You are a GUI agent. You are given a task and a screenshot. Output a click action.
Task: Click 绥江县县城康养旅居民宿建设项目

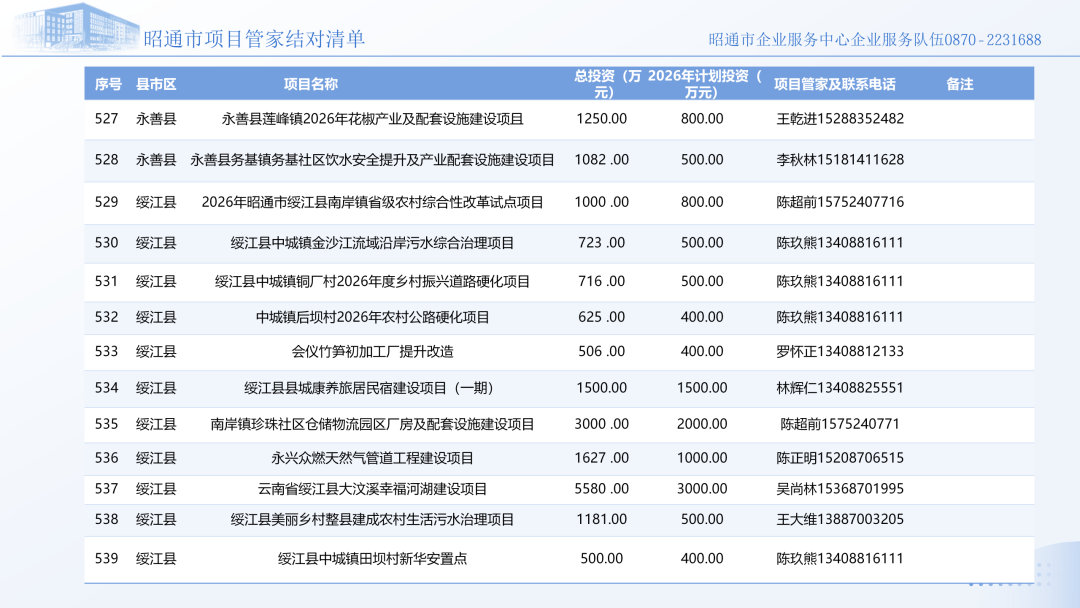(x=368, y=388)
